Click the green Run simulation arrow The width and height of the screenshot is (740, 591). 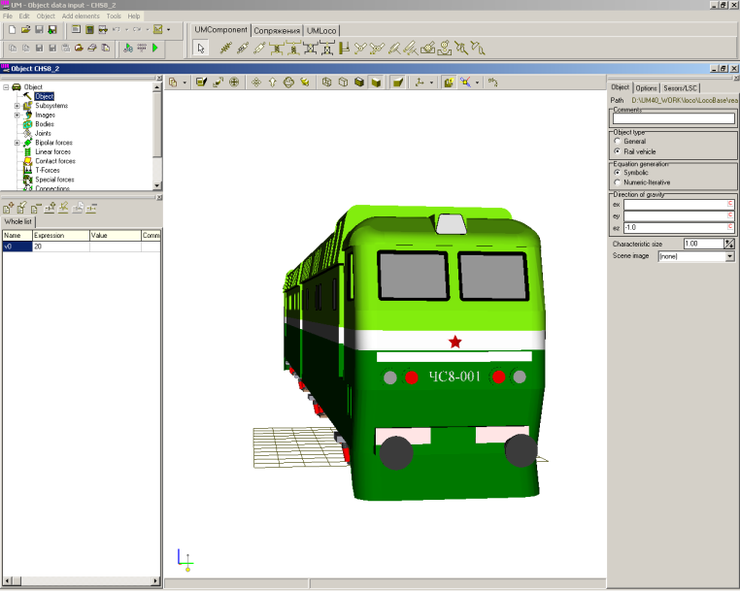pyautogui.click(x=155, y=48)
